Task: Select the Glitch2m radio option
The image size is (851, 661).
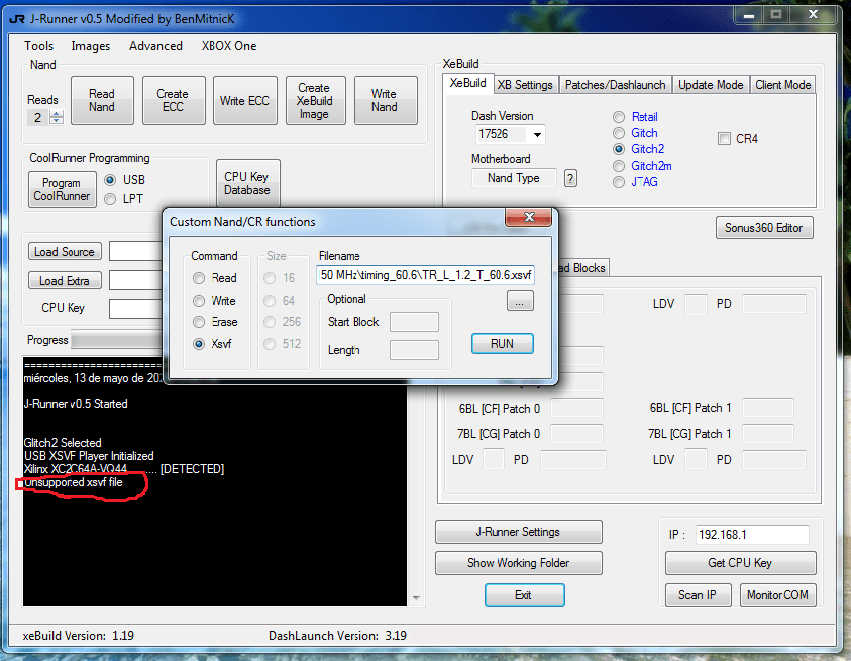Action: [619, 166]
